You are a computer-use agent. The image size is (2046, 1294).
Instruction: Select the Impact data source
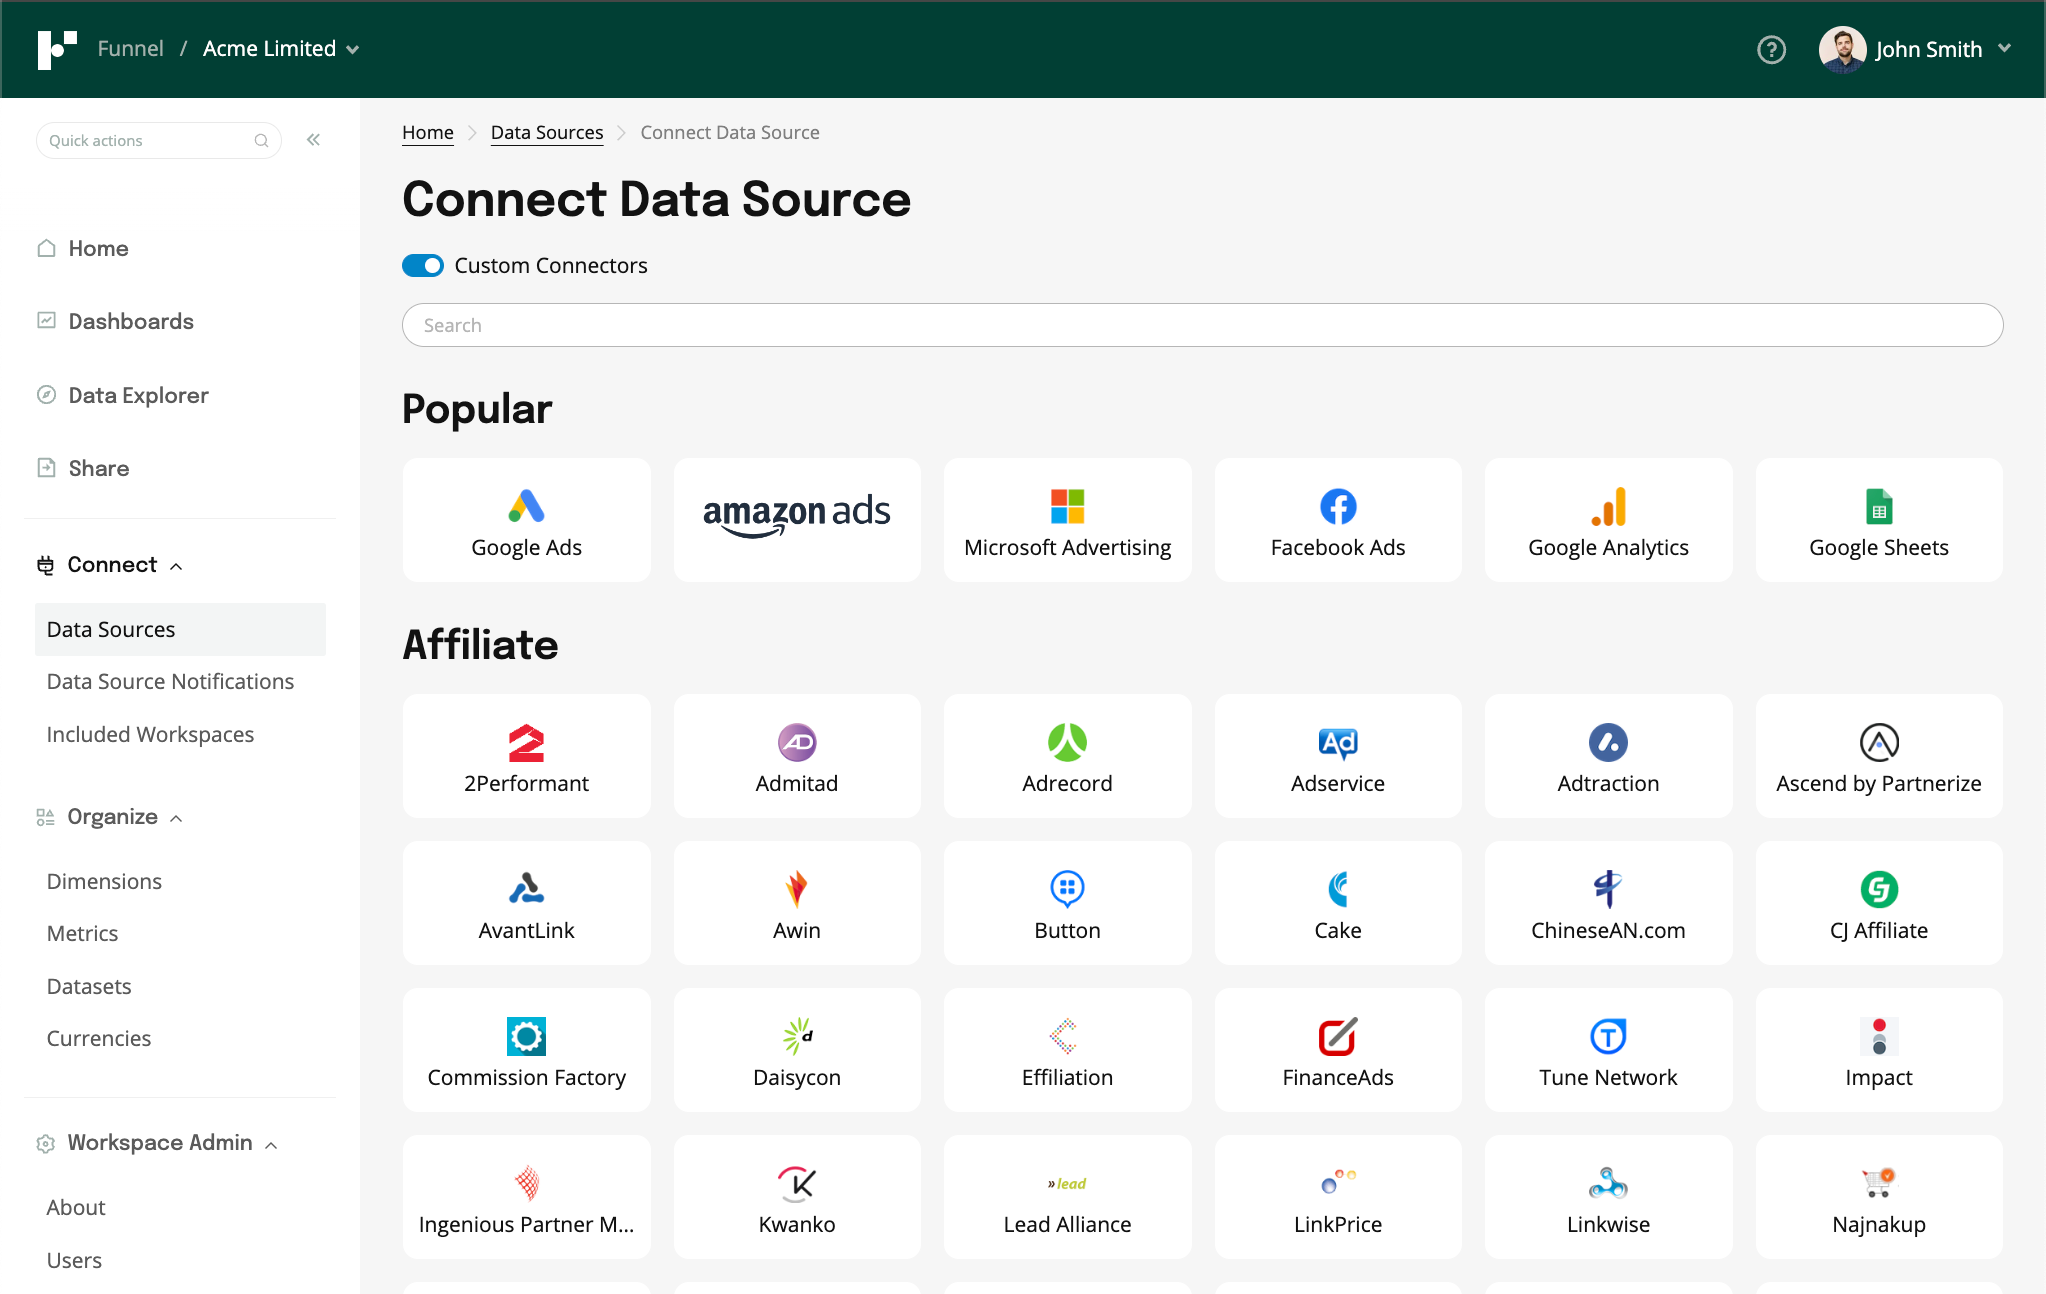(x=1878, y=1049)
